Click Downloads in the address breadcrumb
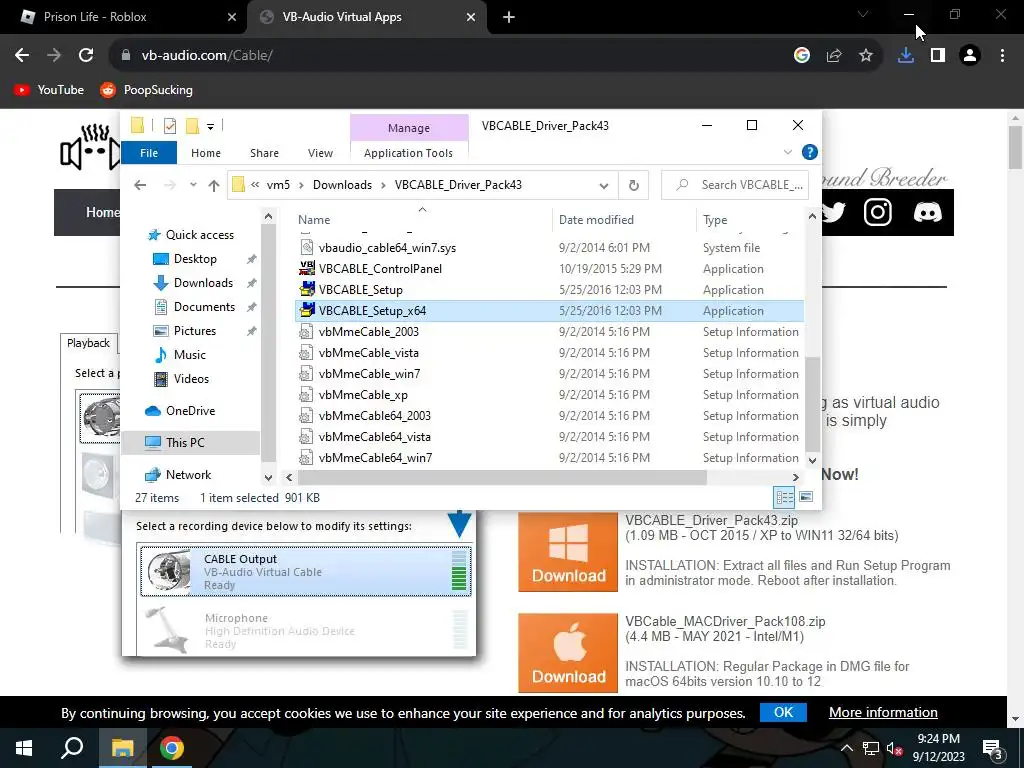The image size is (1024, 768). pyautogui.click(x=342, y=185)
